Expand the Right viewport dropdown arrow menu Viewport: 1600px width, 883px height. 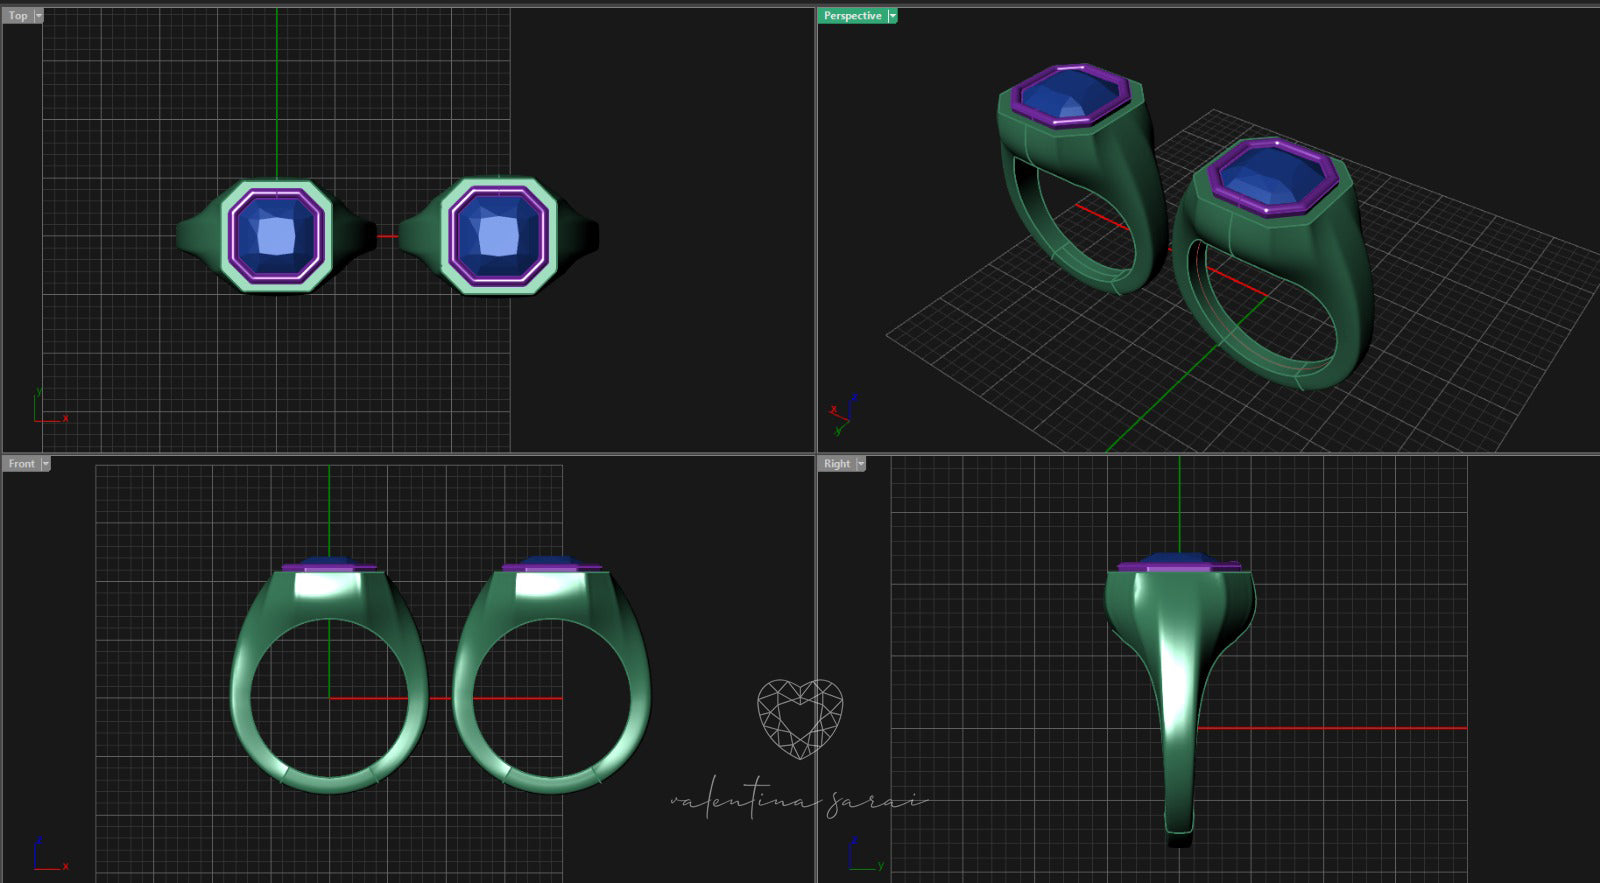[861, 464]
